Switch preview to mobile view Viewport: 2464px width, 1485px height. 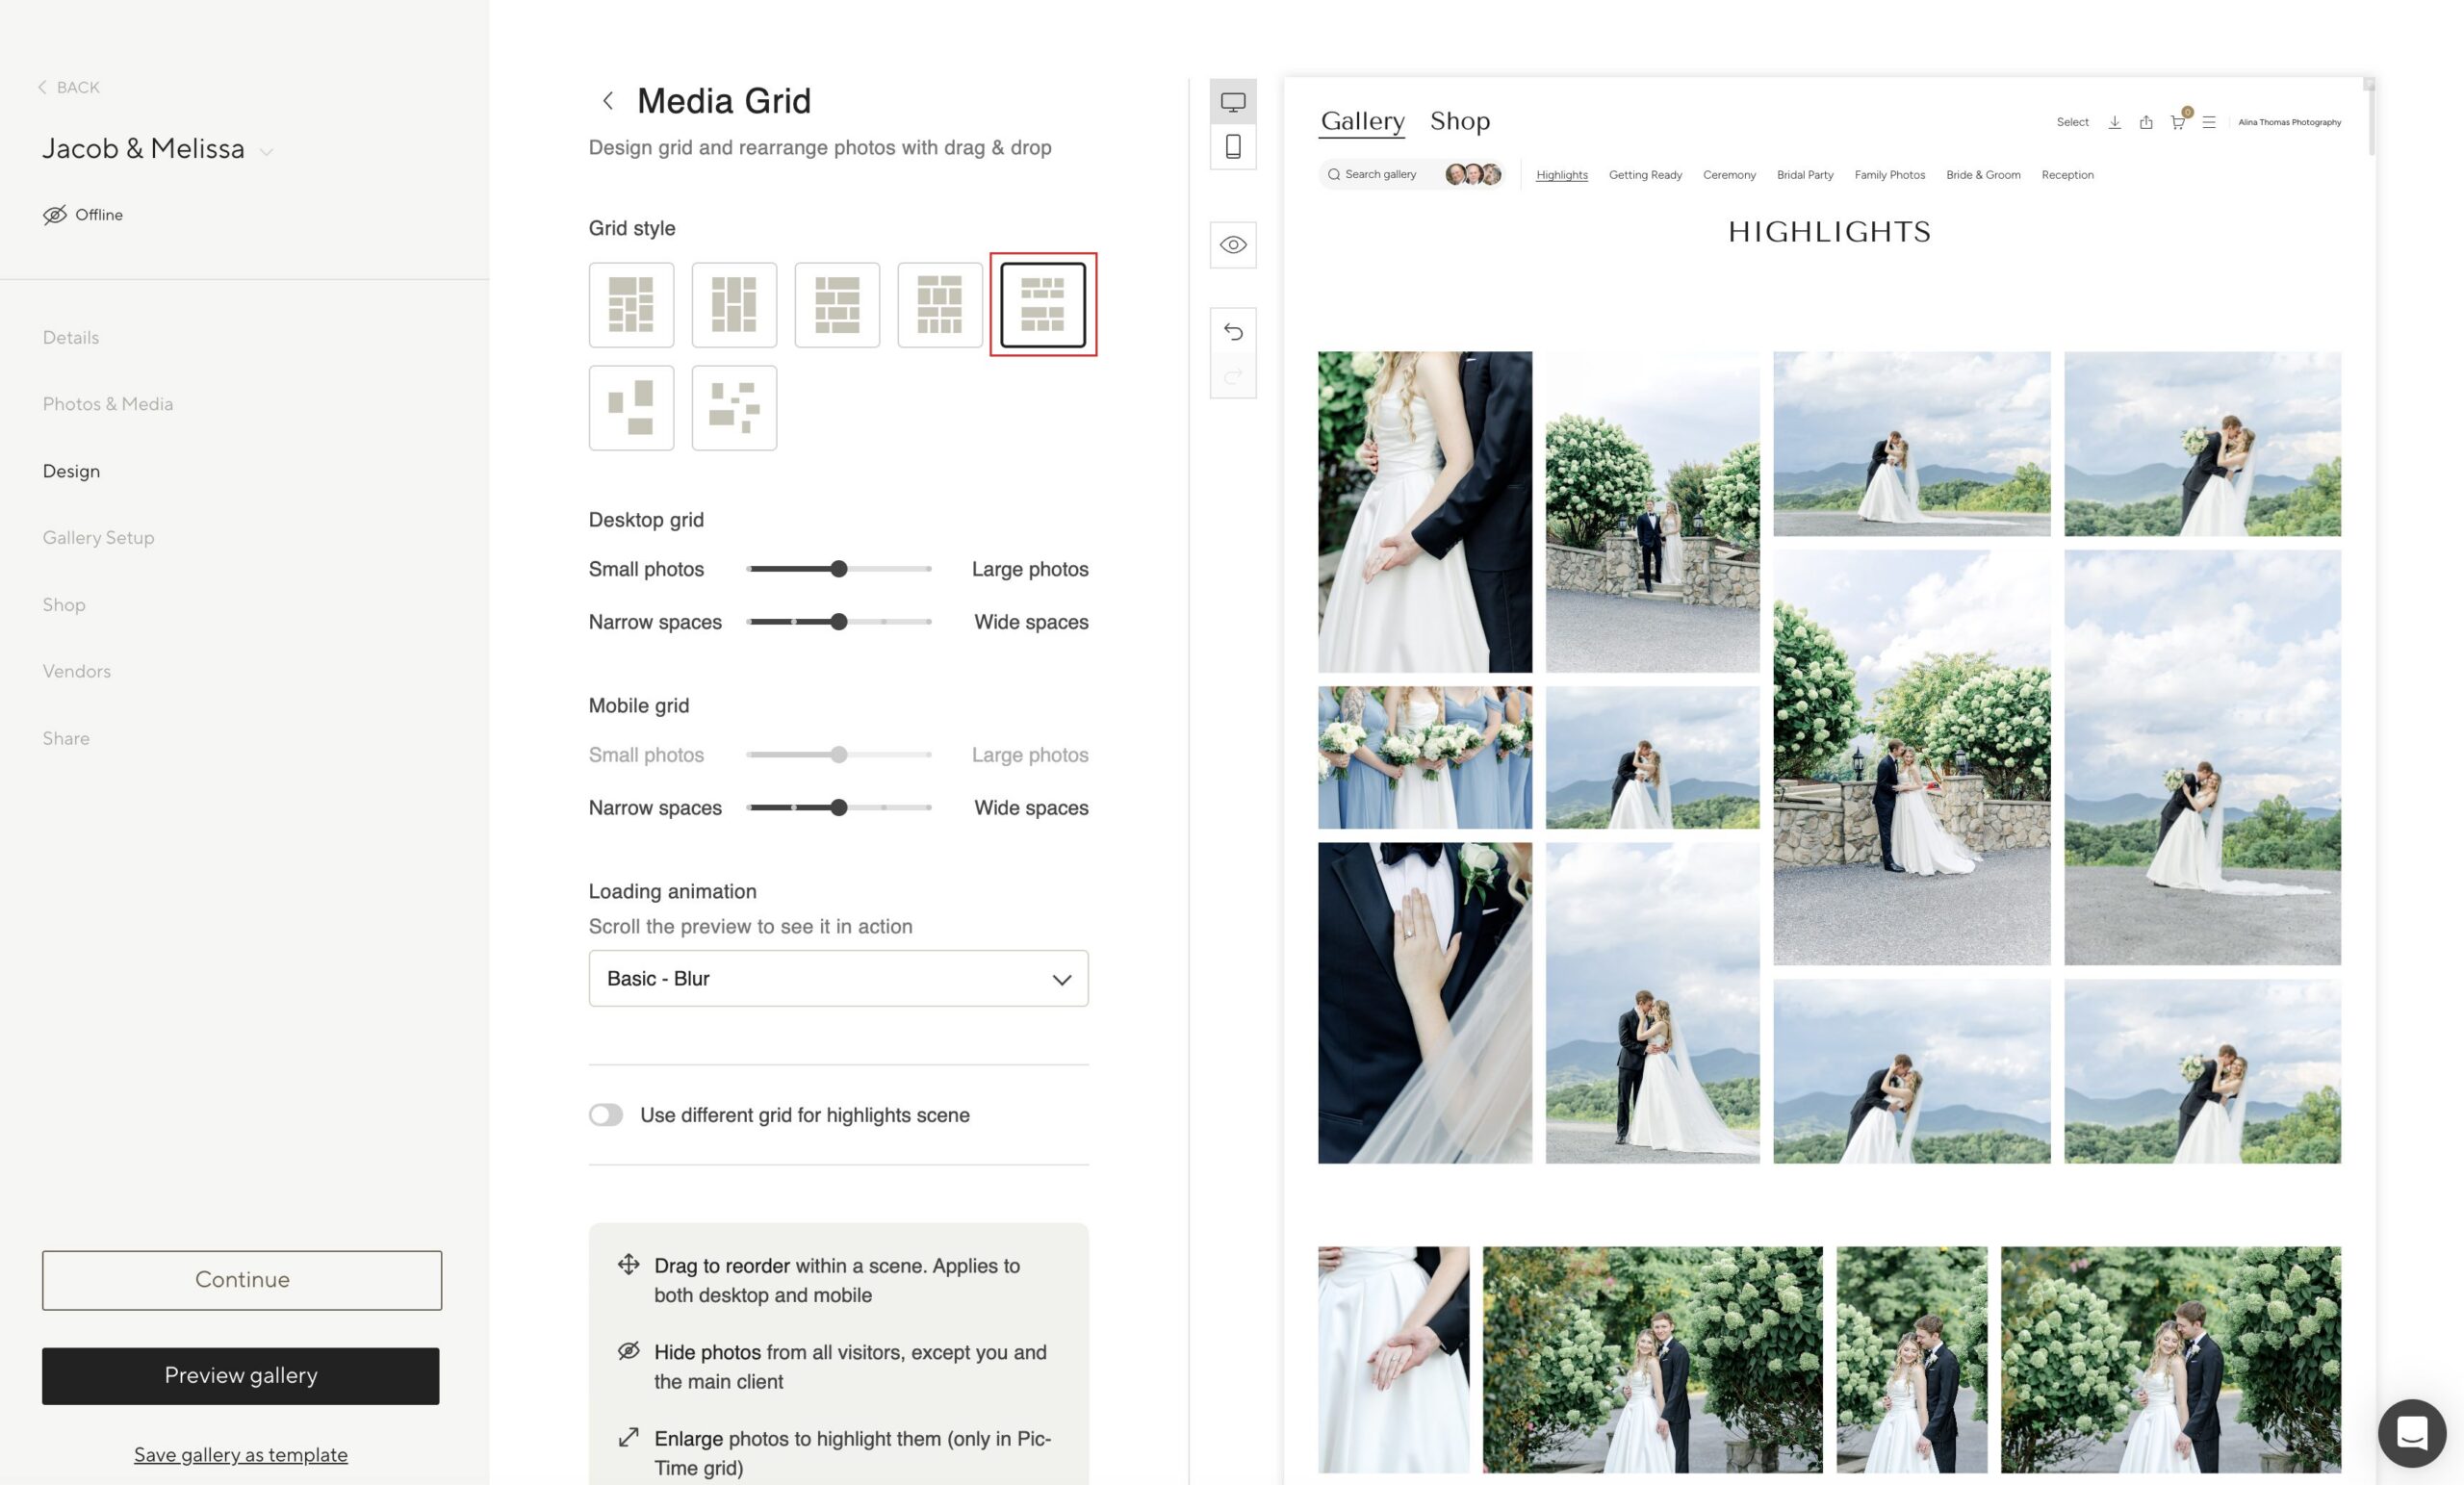coord(1233,147)
